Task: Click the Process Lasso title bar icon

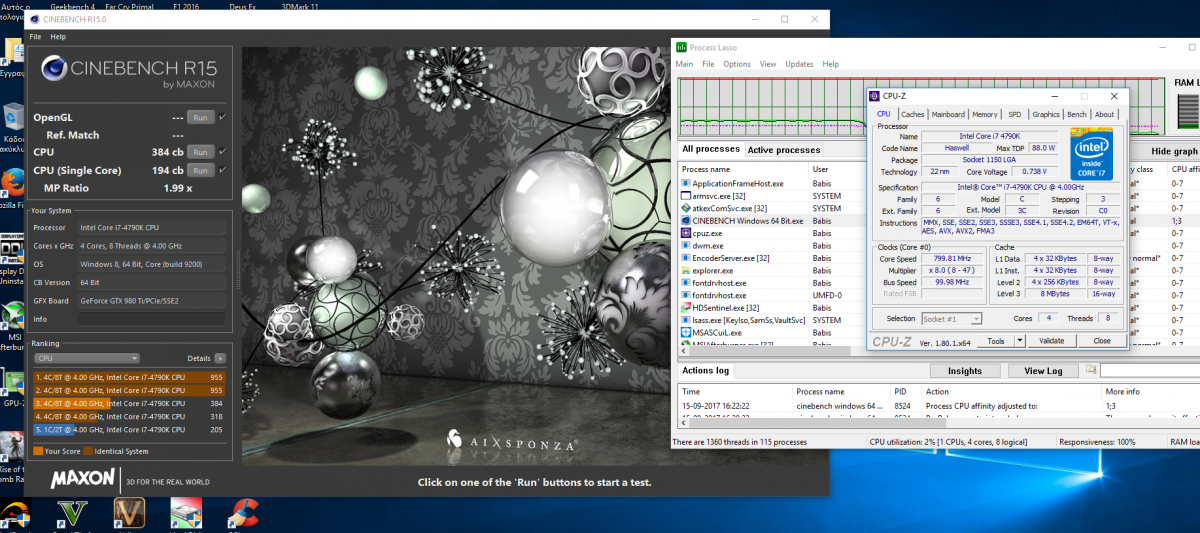Action: tap(682, 47)
